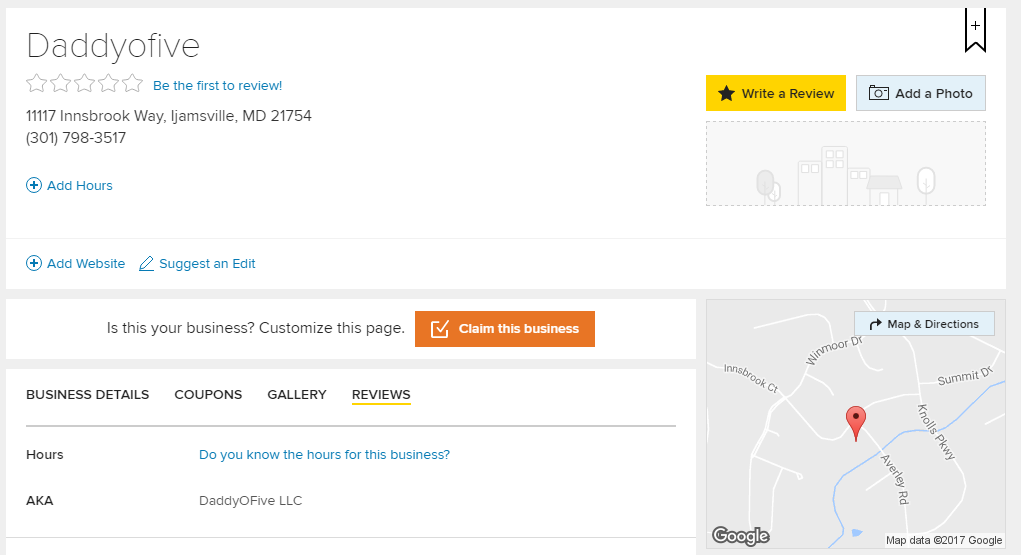The height and width of the screenshot is (555, 1021).
Task: Click the Knolls Pkwy label on map
Action: [936, 433]
